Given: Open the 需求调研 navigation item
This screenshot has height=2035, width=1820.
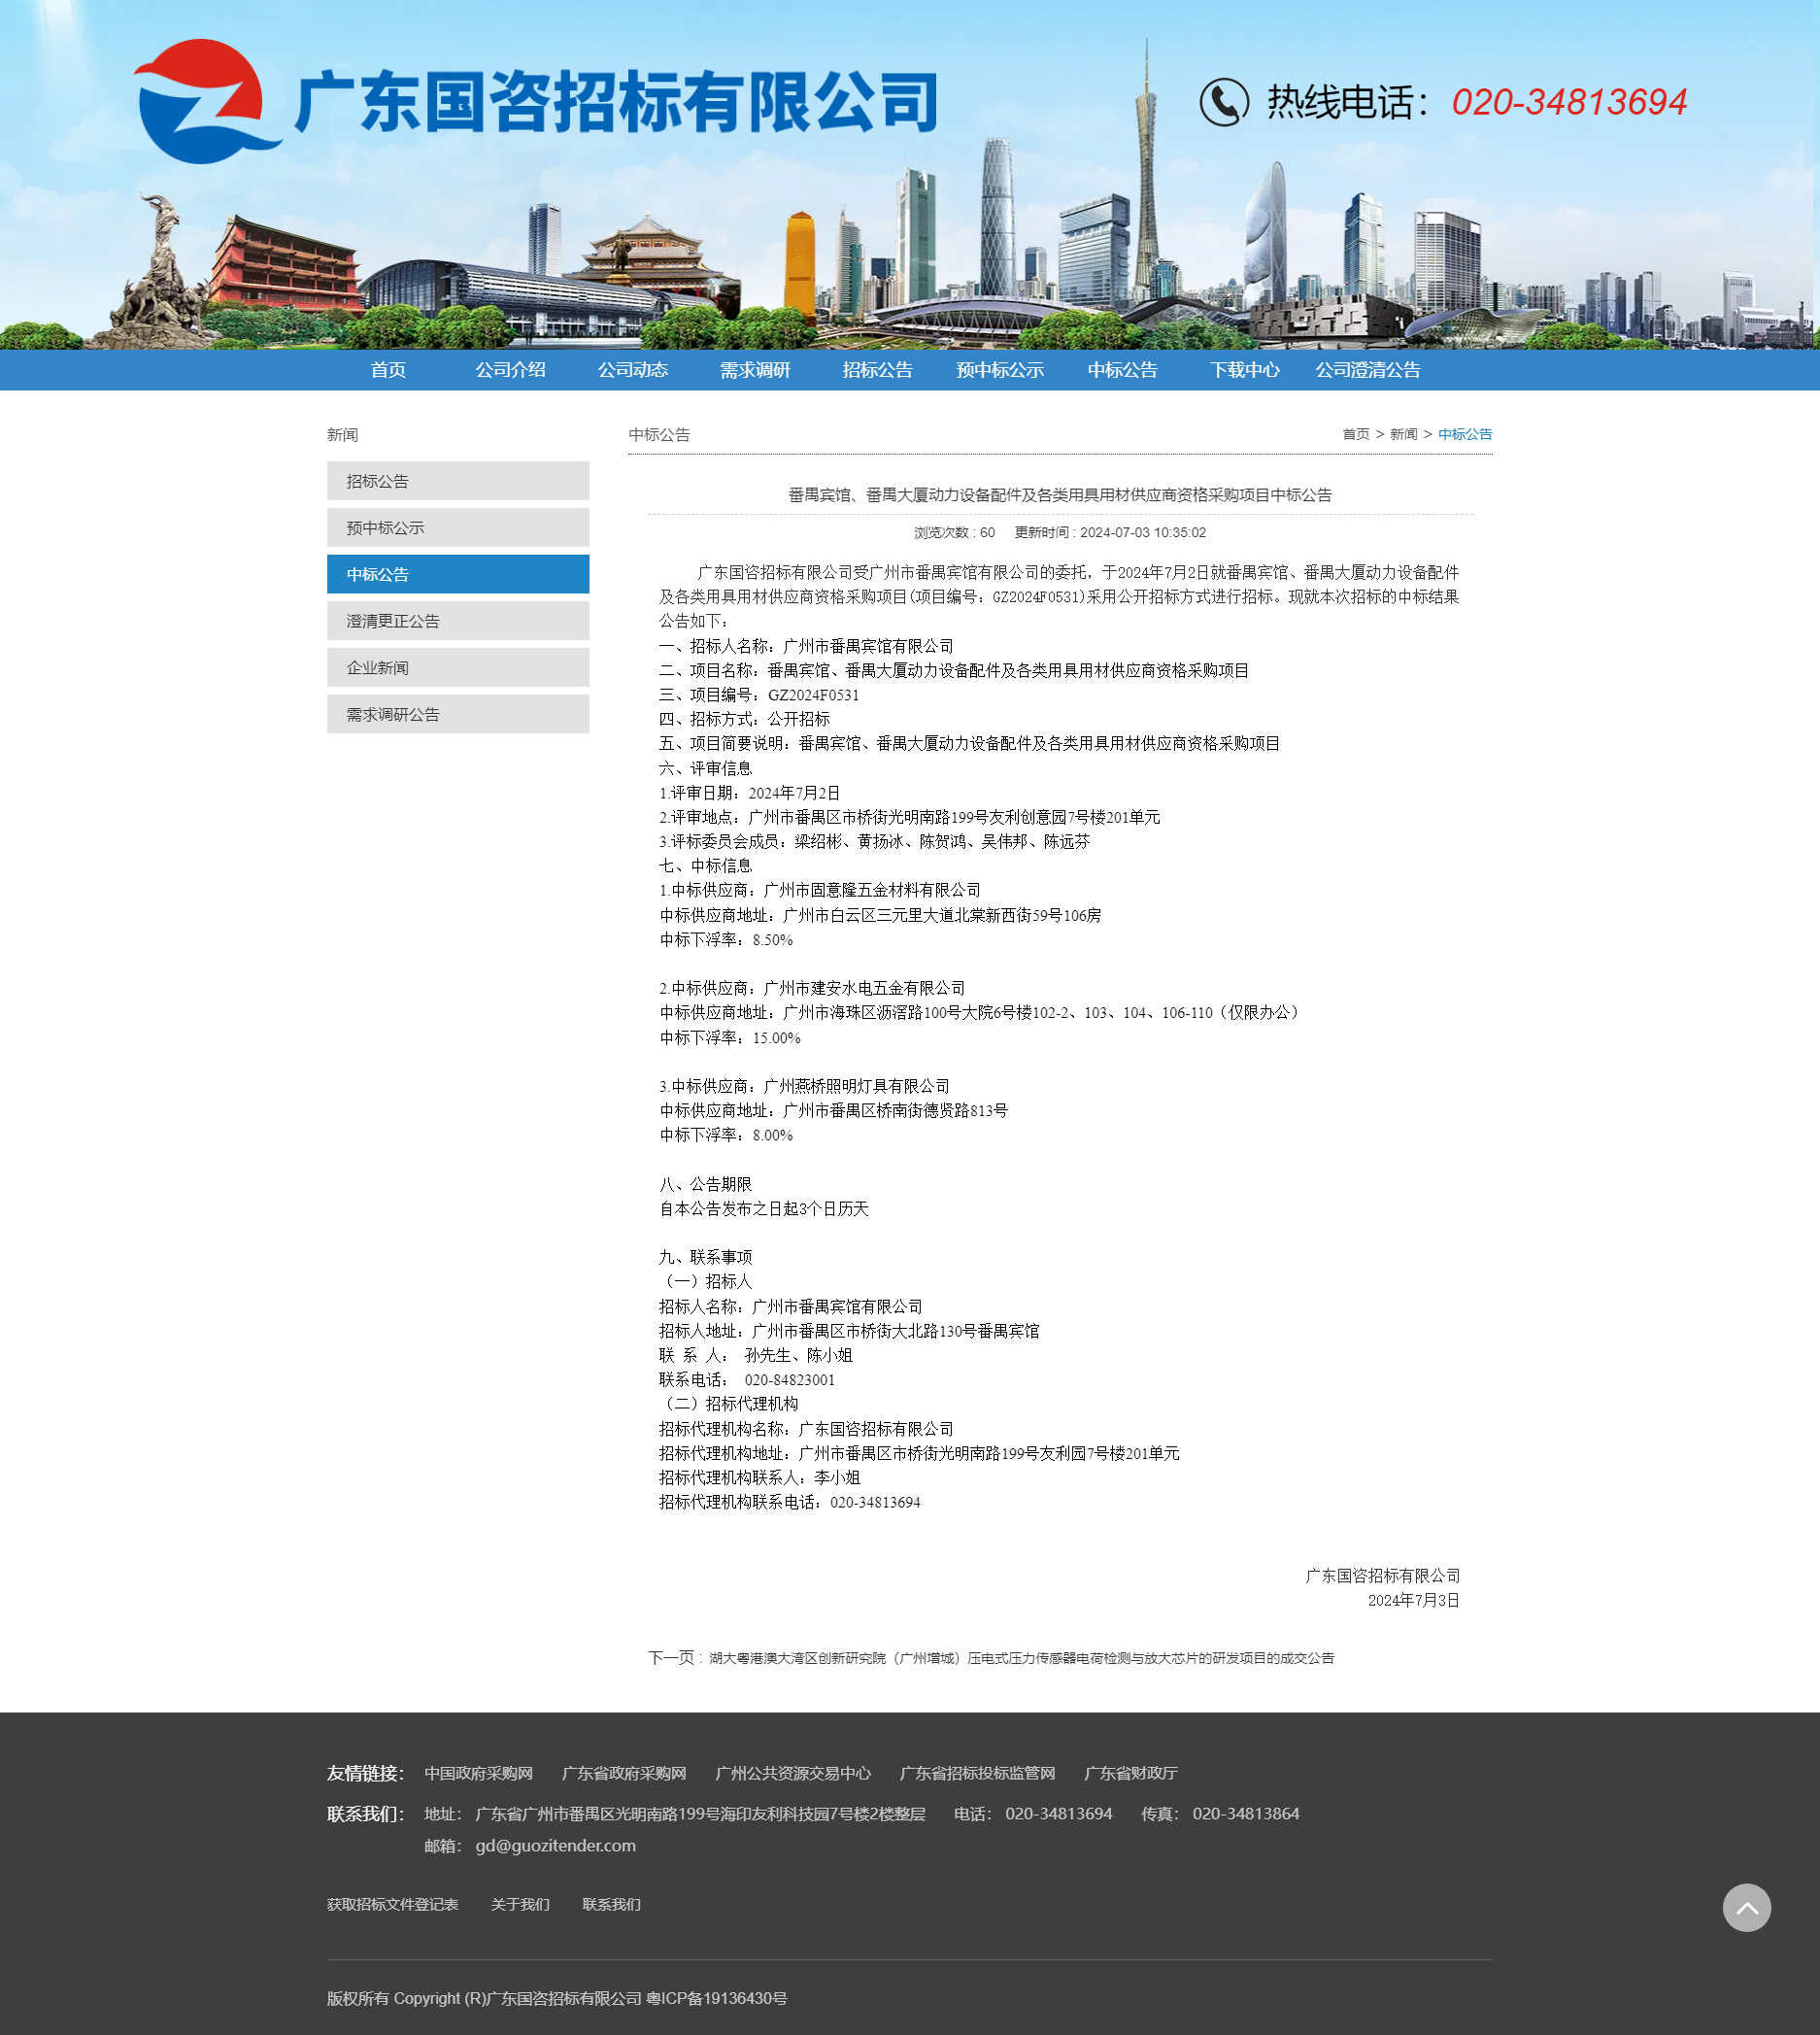Looking at the screenshot, I should tap(755, 370).
